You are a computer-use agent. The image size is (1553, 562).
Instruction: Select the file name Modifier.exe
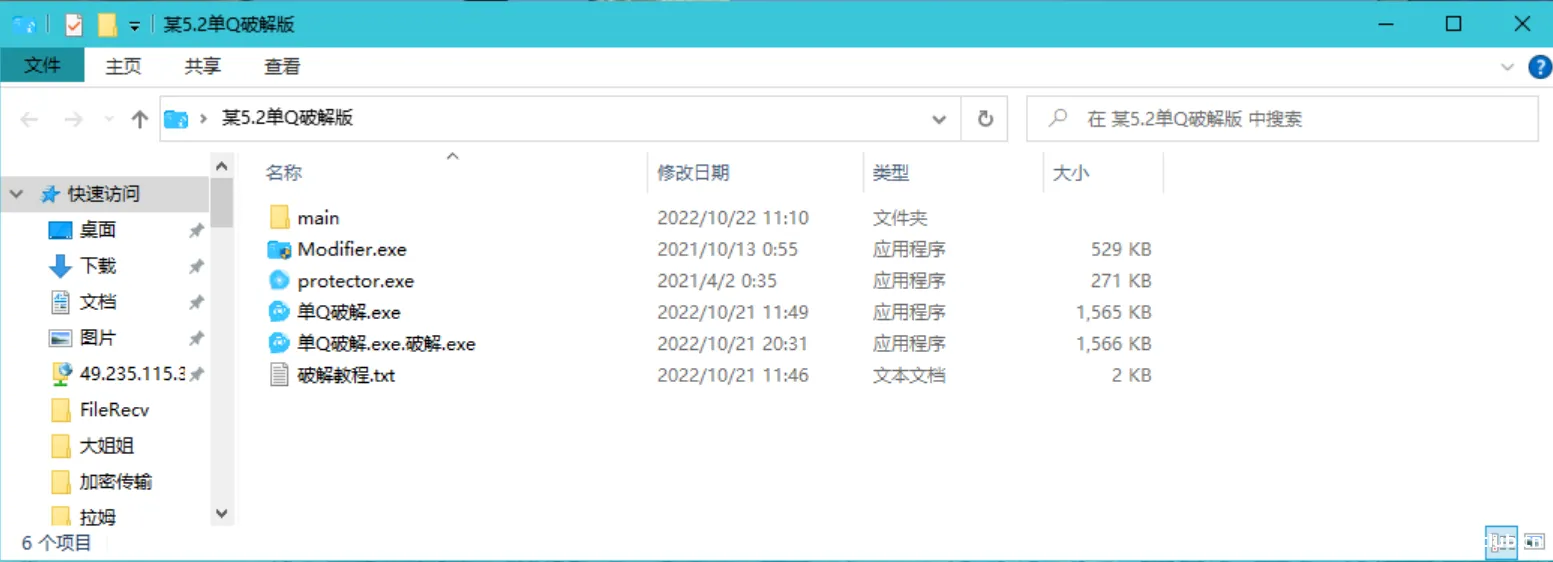click(x=352, y=249)
